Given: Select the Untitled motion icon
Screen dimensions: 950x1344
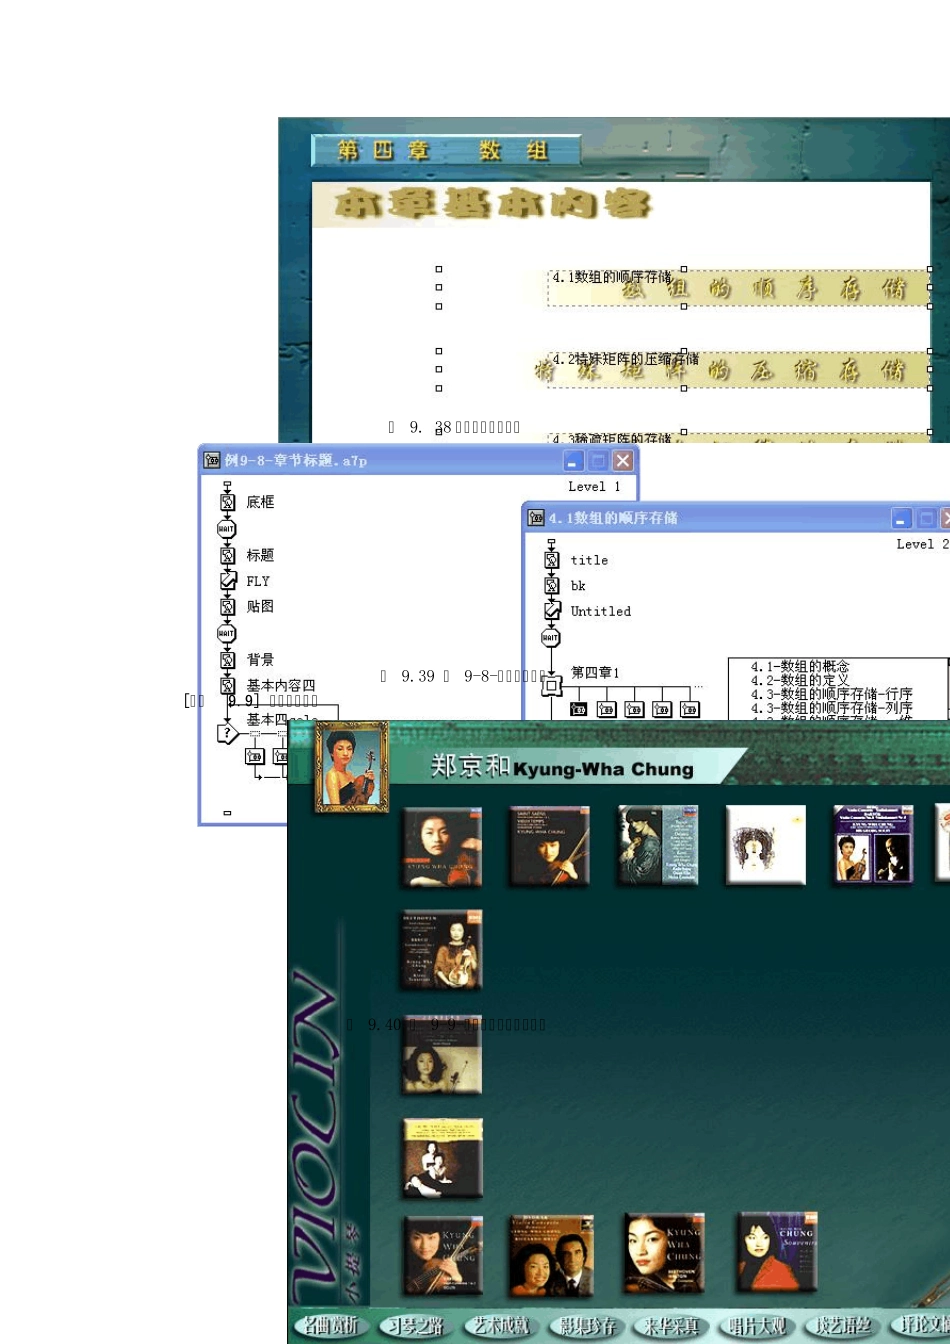Looking at the screenshot, I should 551,611.
